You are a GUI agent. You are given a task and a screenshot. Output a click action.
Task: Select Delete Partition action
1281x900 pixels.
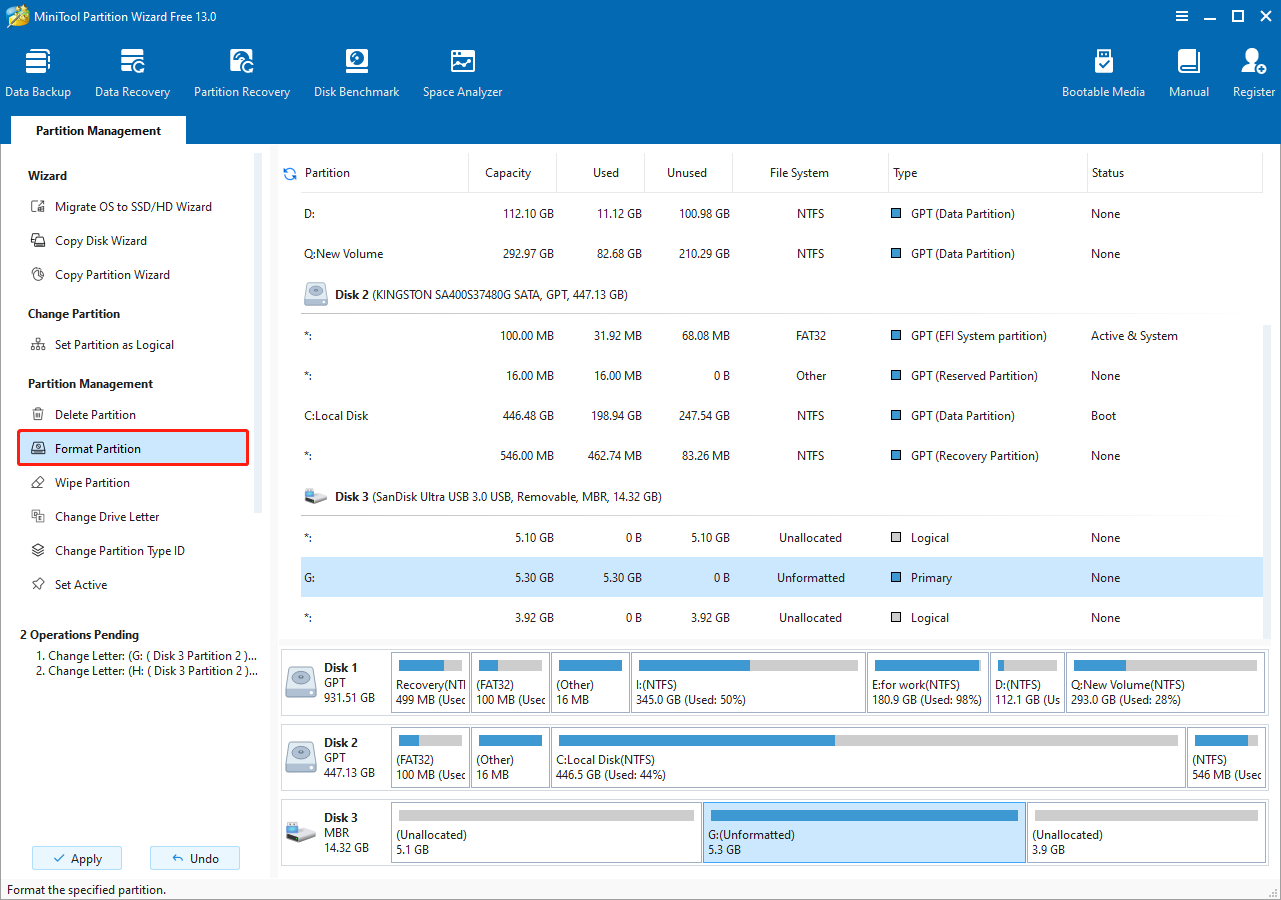coord(83,415)
